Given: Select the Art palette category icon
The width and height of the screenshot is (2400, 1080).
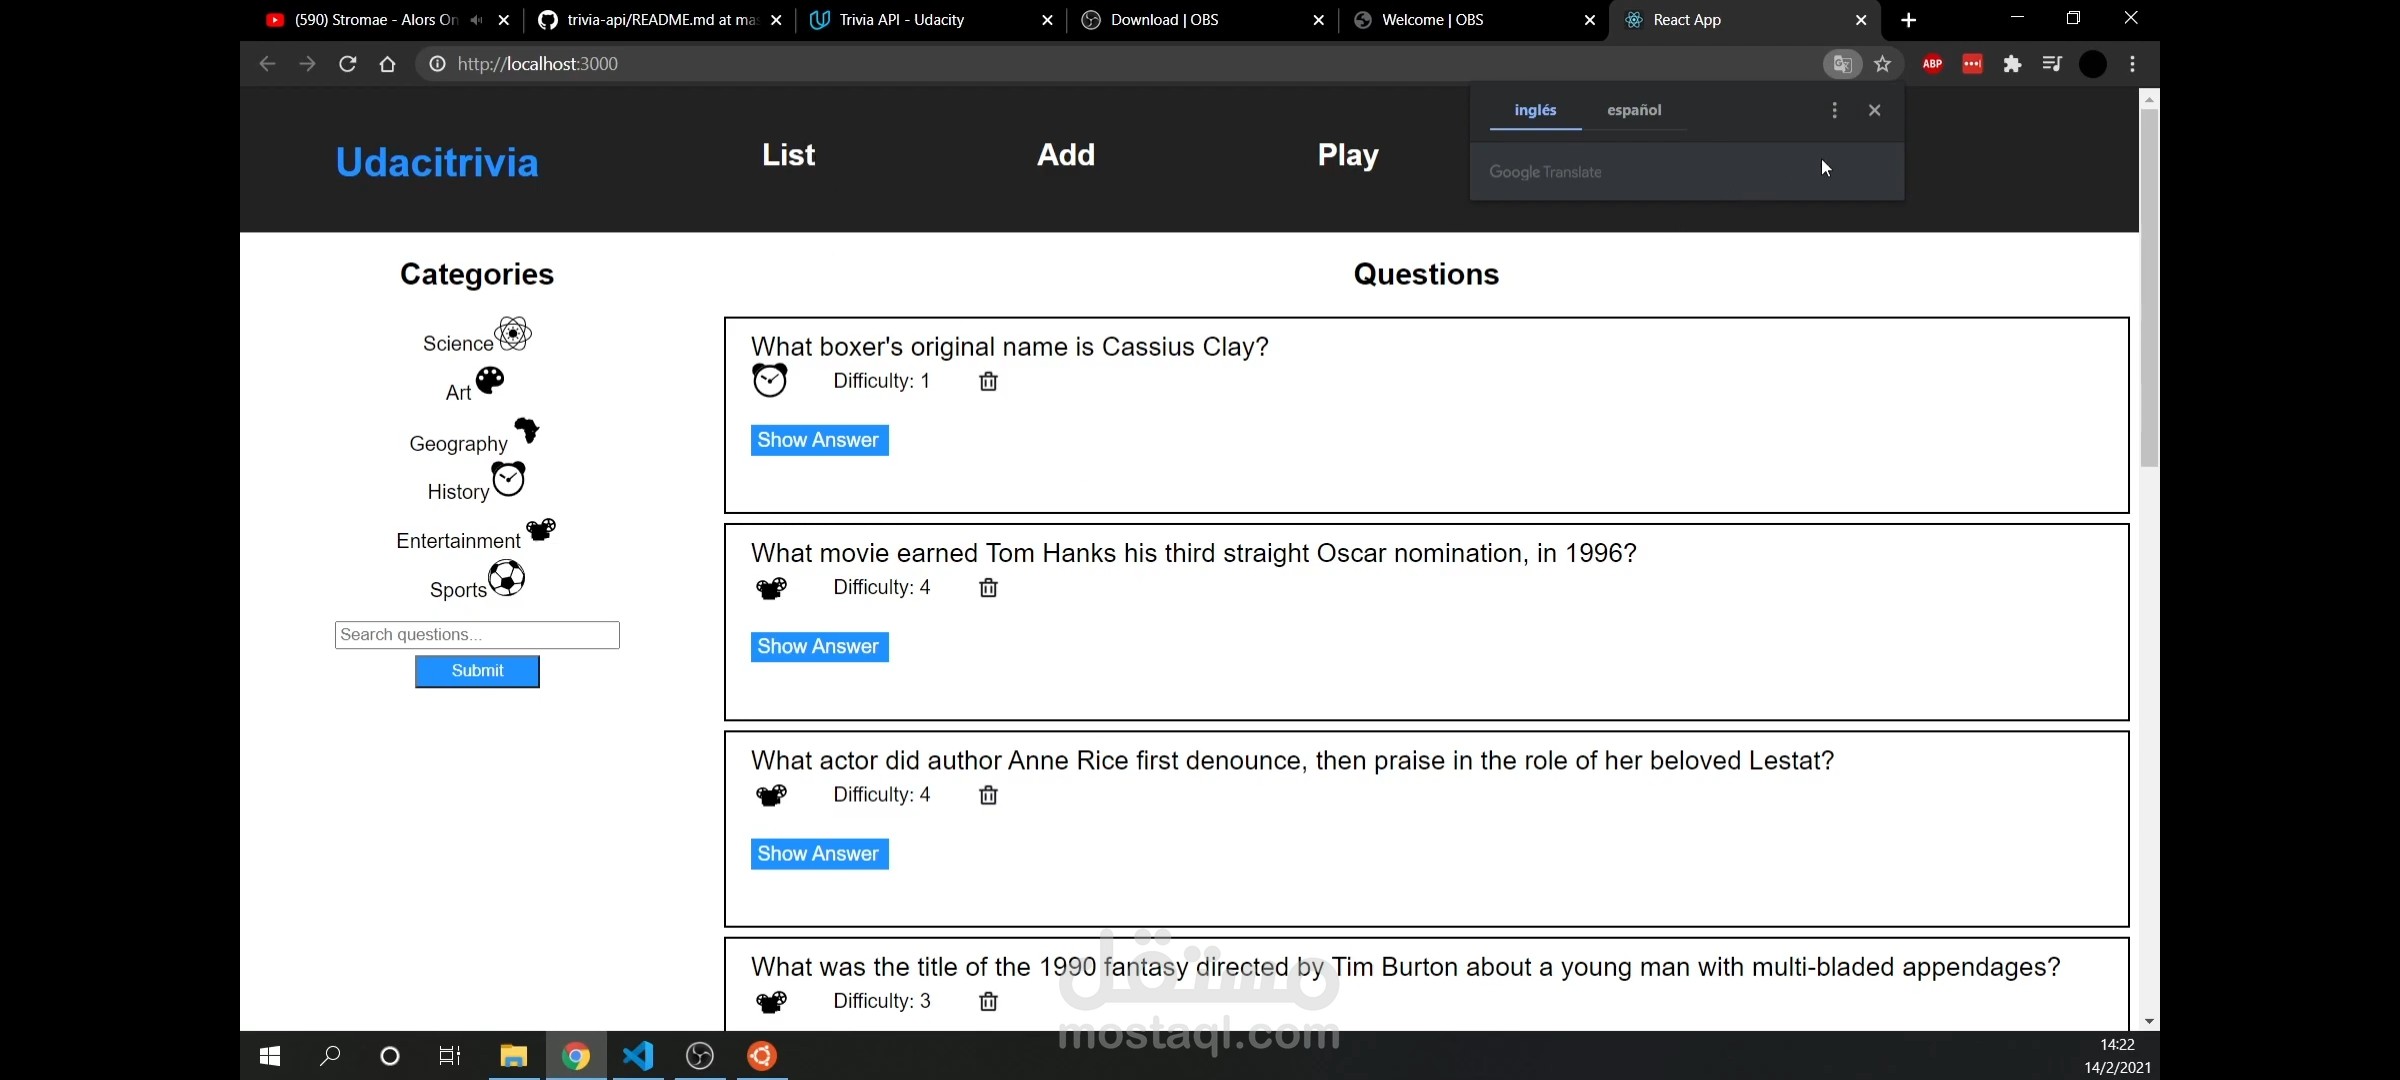Looking at the screenshot, I should click(490, 381).
